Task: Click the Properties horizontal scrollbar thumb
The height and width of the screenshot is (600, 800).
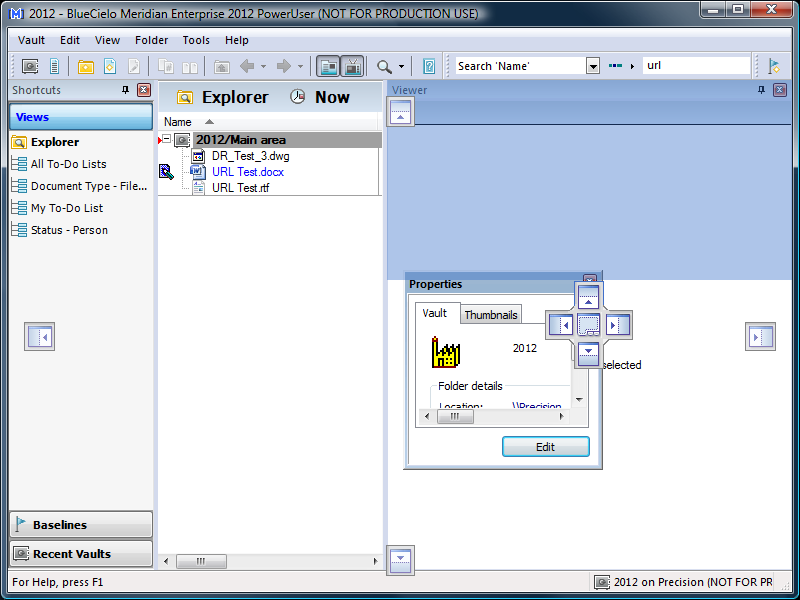Action: tap(455, 416)
